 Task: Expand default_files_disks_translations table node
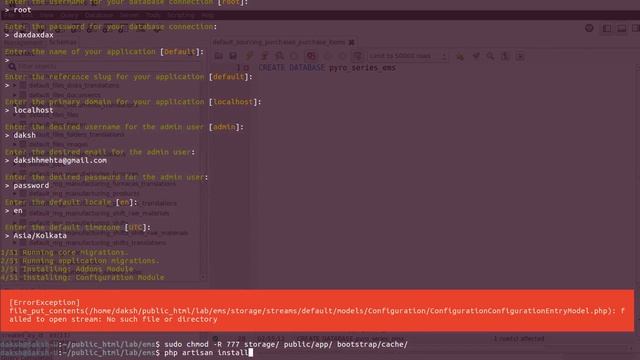pos(15,85)
